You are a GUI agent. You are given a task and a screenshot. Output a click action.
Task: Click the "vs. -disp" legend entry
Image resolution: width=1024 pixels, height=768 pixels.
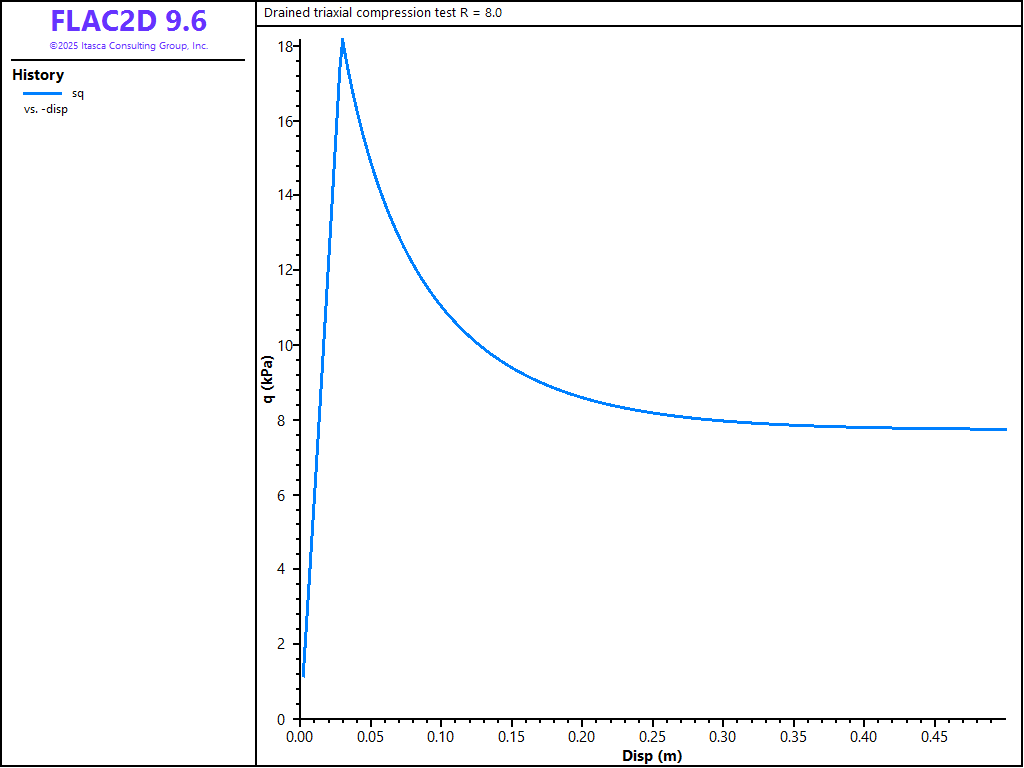coord(46,109)
